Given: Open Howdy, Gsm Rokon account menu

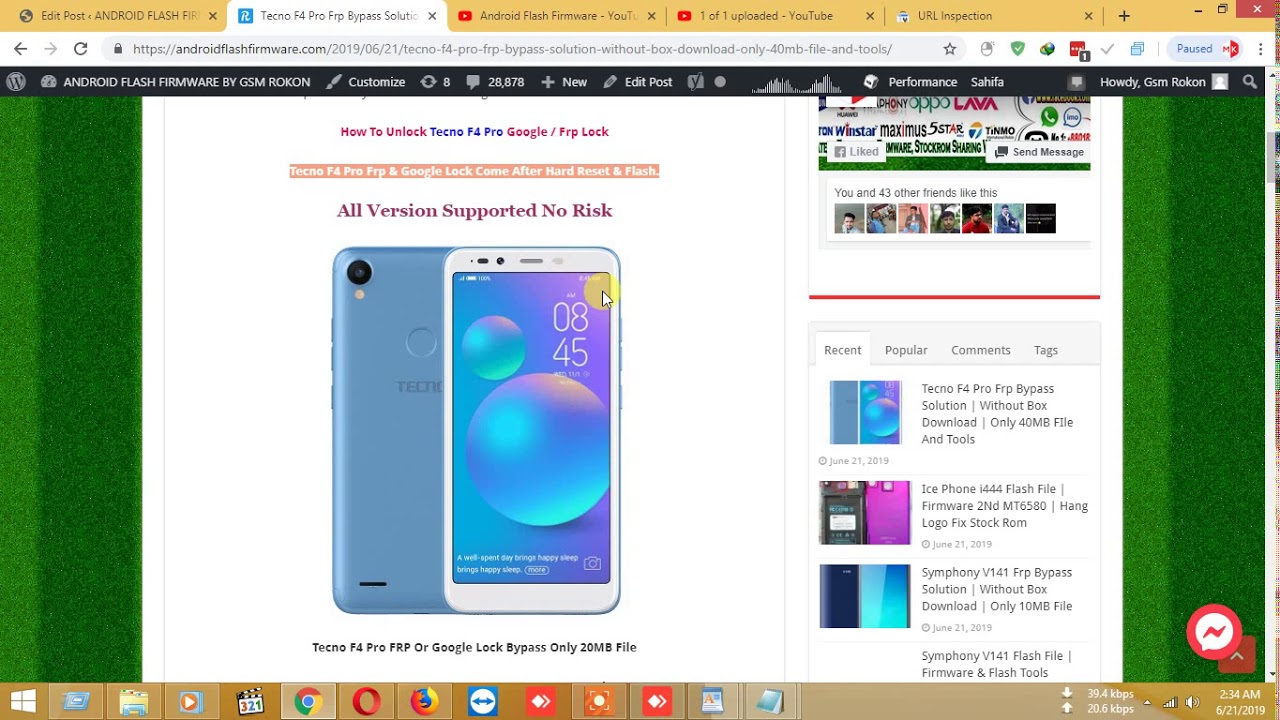Looking at the screenshot, I should point(1163,82).
